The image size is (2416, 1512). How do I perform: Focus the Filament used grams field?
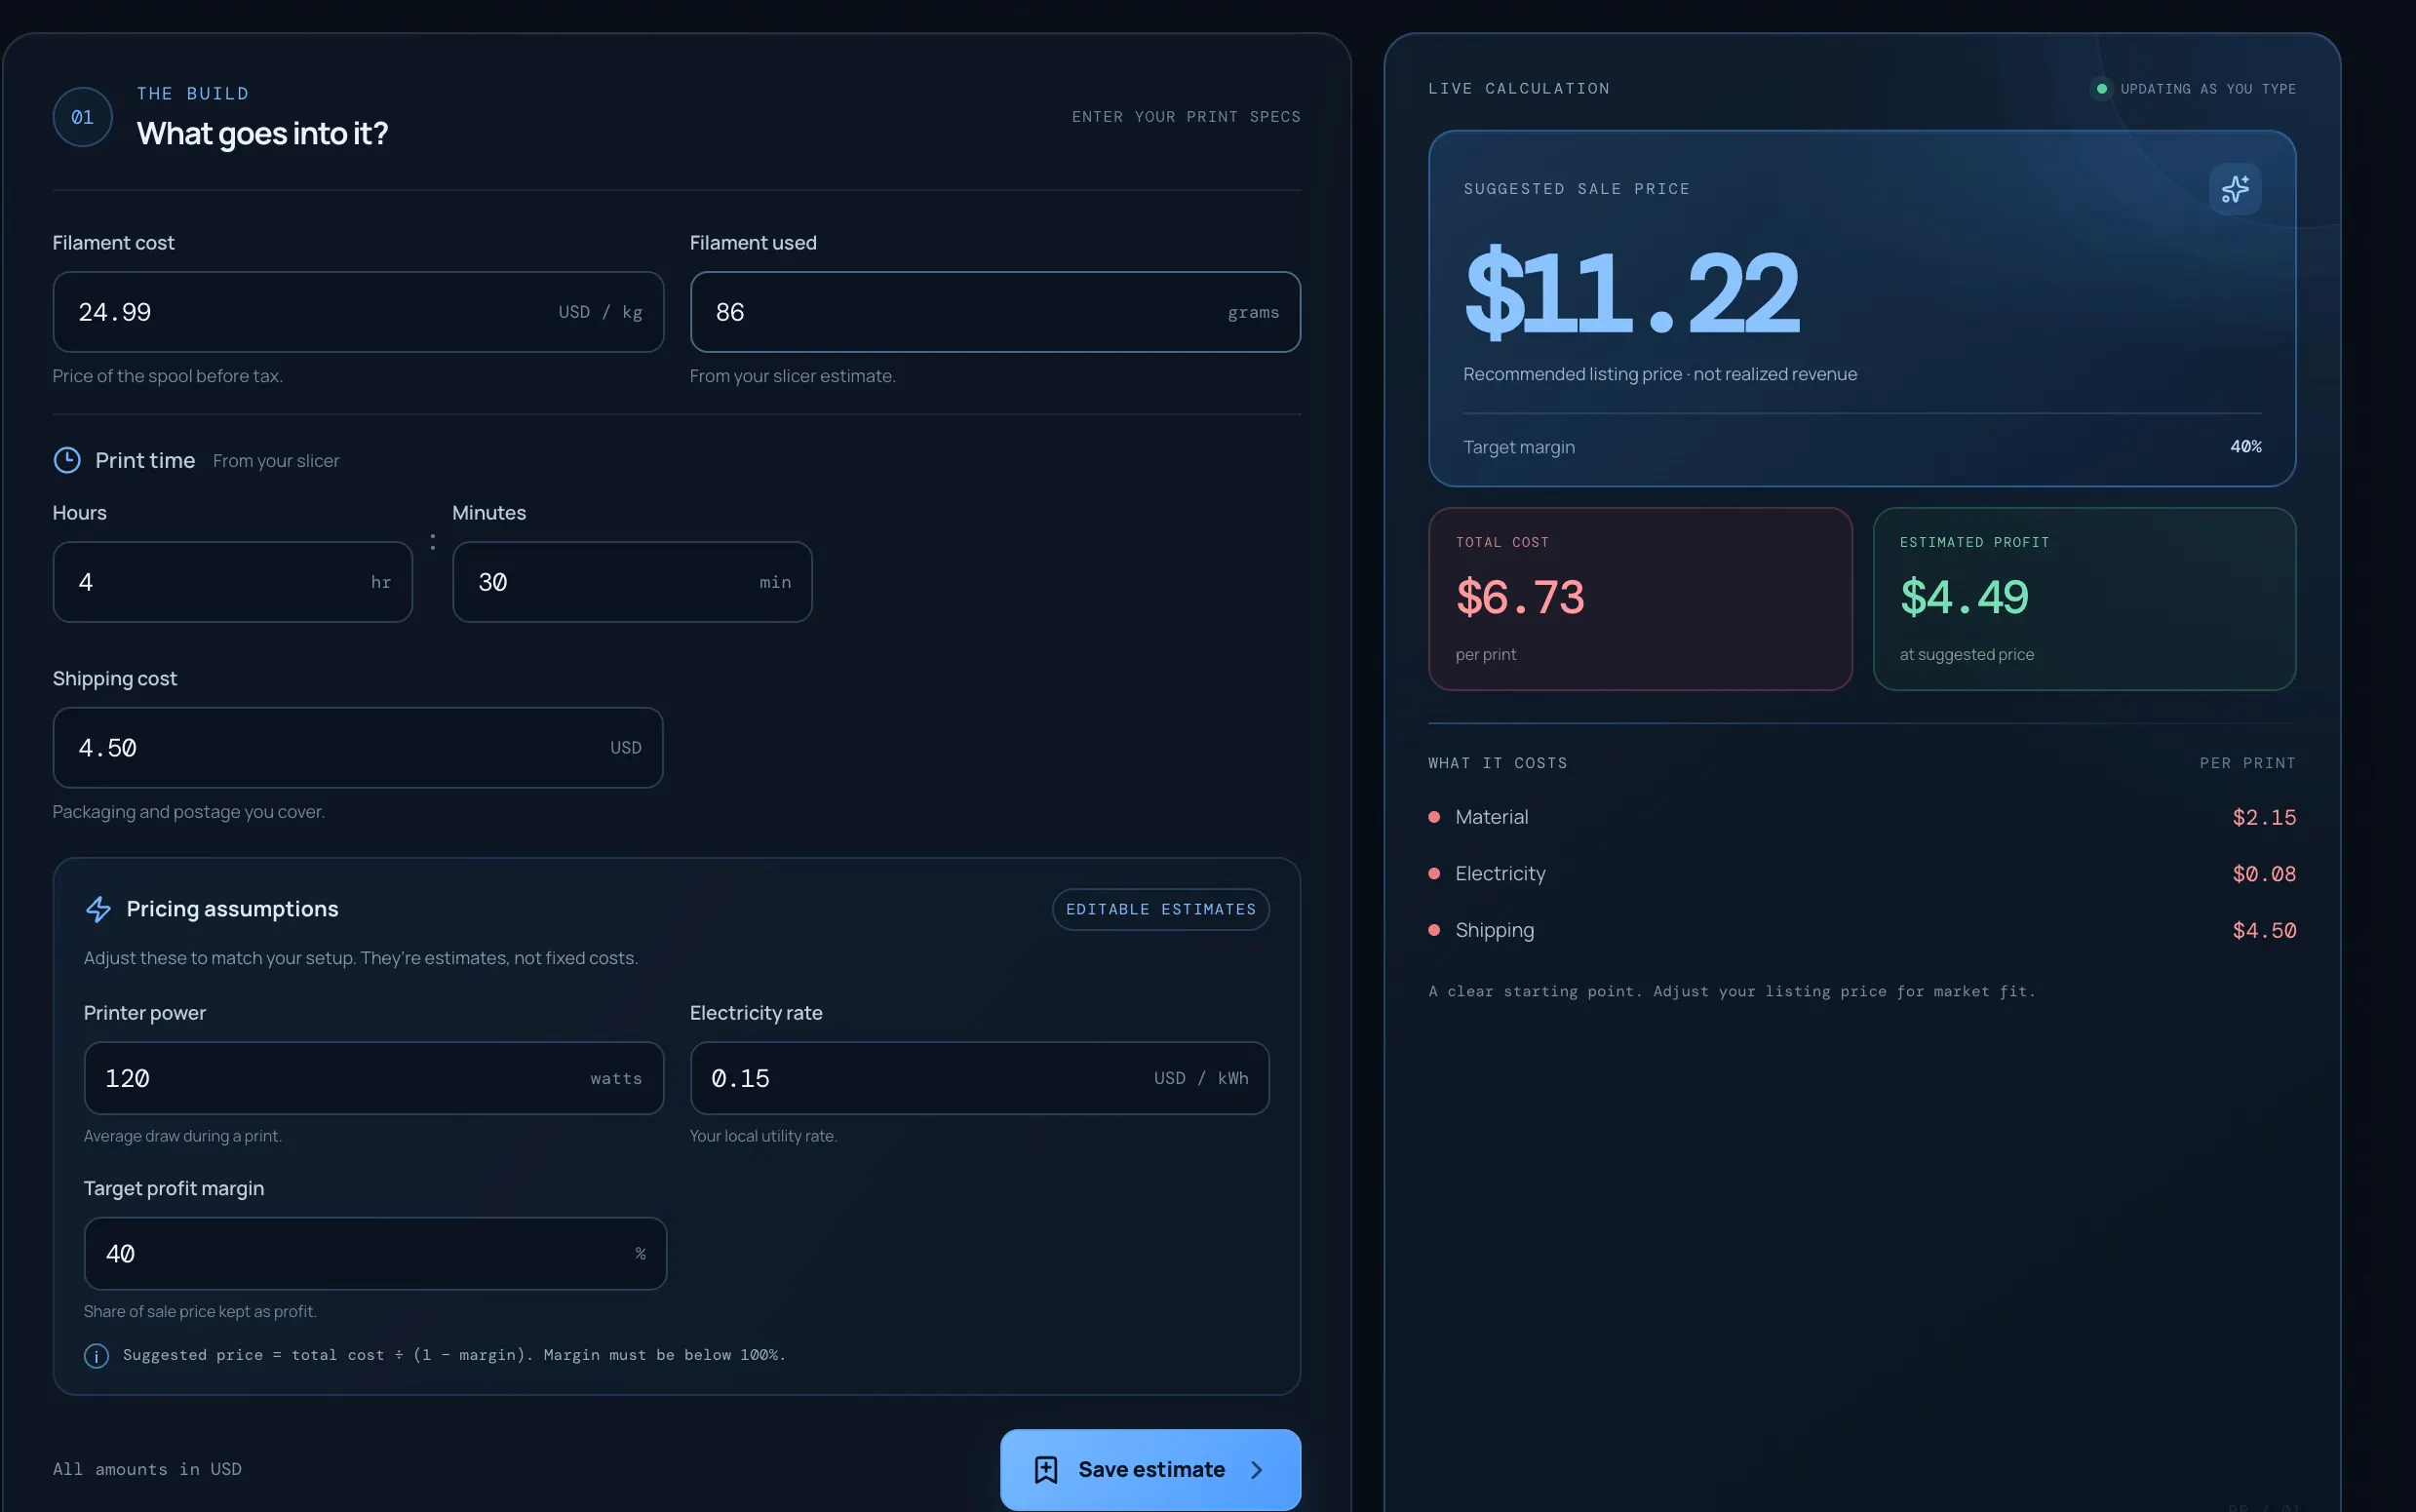[995, 312]
